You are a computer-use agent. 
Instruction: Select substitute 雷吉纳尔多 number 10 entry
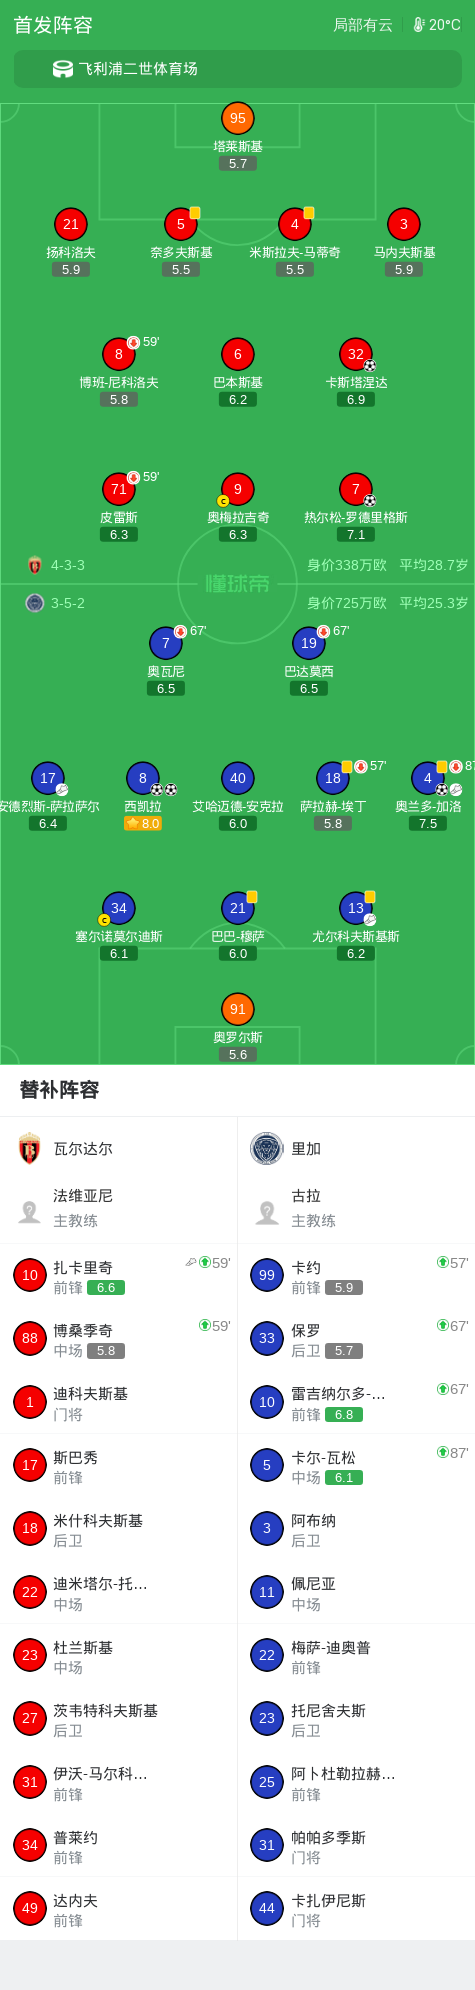pos(357,1403)
